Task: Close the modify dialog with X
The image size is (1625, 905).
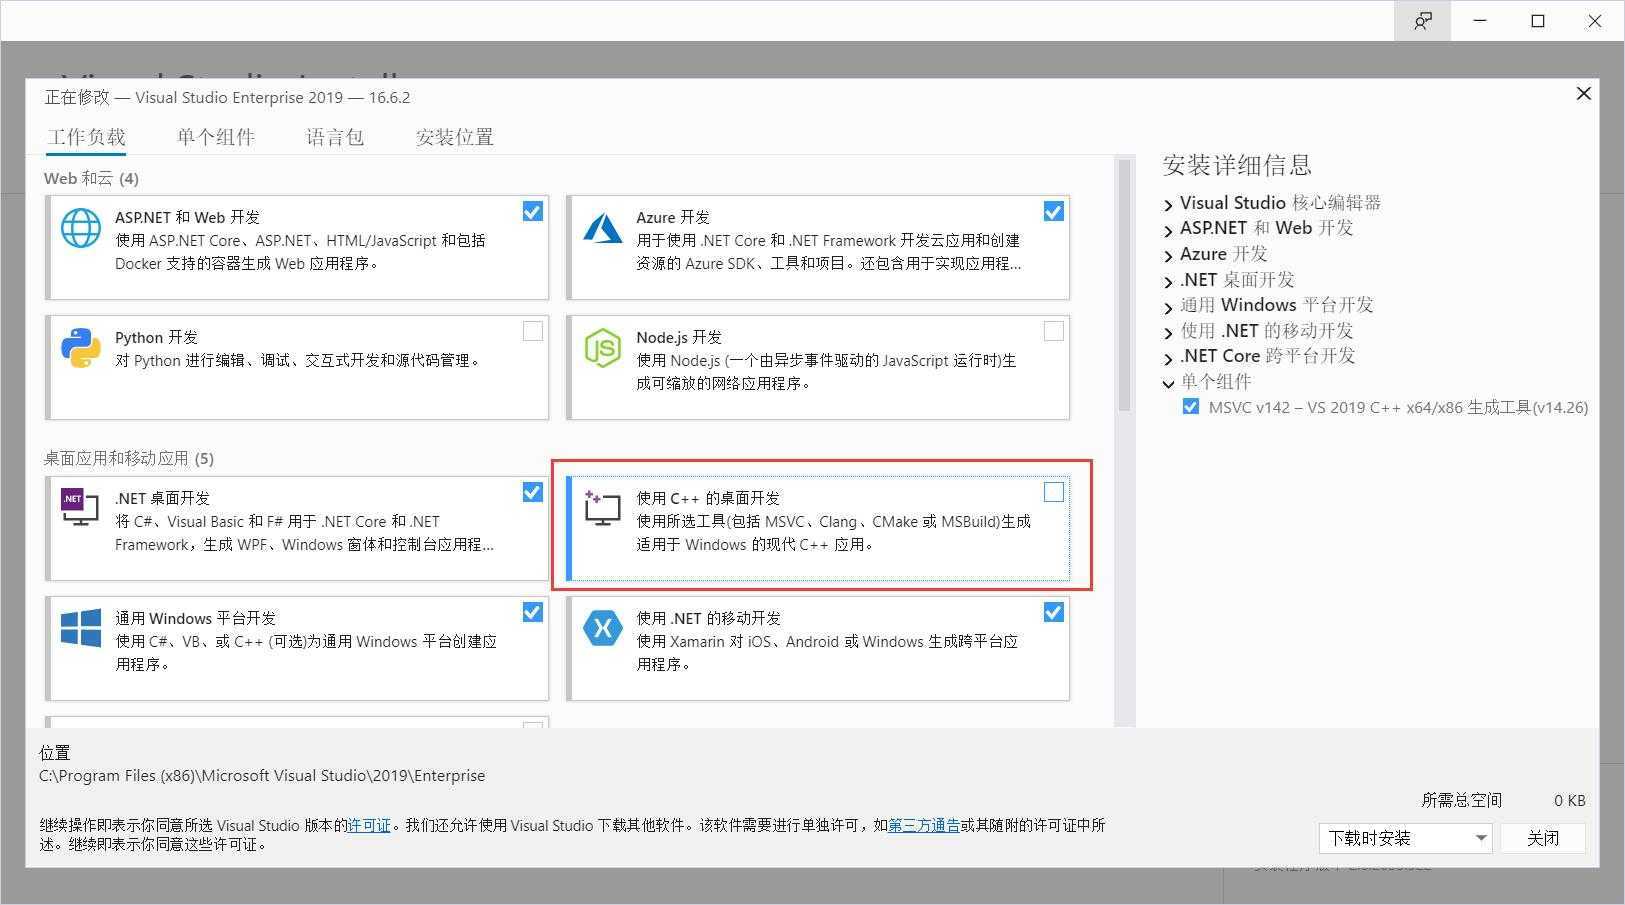Action: coord(1583,93)
